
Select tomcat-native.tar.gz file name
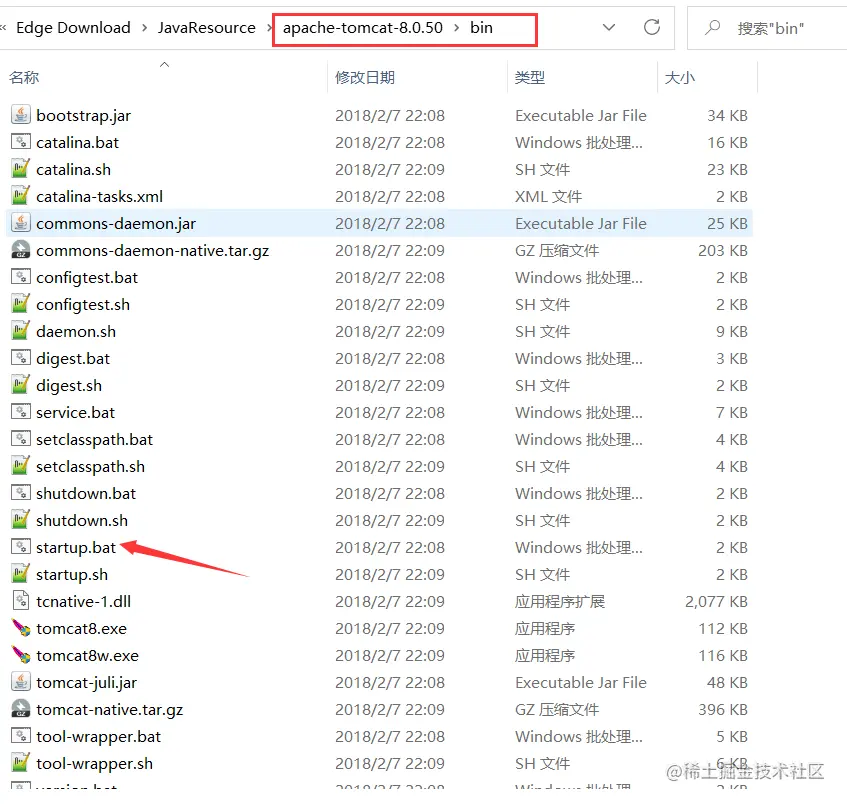click(110, 709)
